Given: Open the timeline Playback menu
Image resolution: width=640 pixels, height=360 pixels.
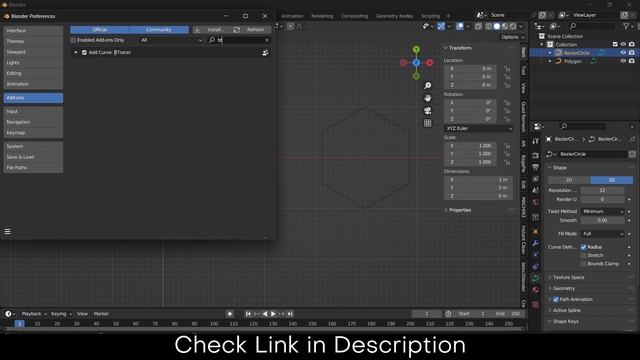Looking at the screenshot, I should pyautogui.click(x=33, y=314).
